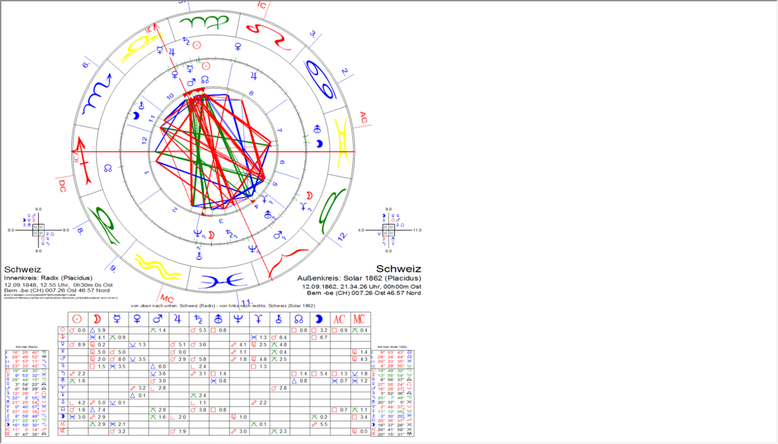Image resolution: width=778 pixels, height=444 pixels.
Task: Click the Sun symbol column header in aspect table
Action: [x=77, y=319]
